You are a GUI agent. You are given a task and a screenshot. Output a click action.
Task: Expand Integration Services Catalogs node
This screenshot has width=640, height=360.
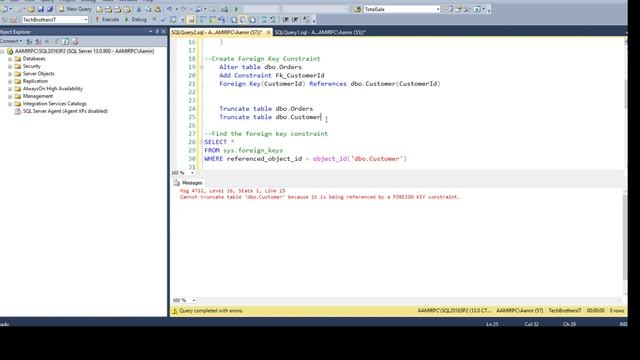click(x=10, y=104)
